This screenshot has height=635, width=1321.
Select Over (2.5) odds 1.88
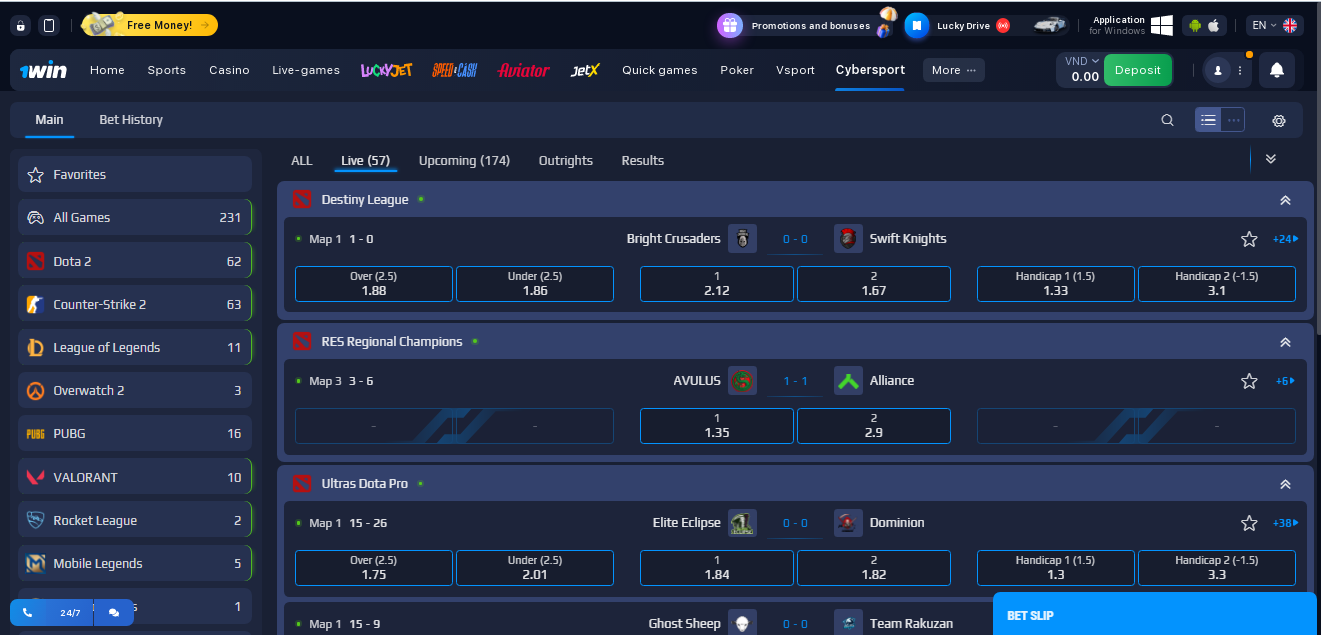pos(373,284)
